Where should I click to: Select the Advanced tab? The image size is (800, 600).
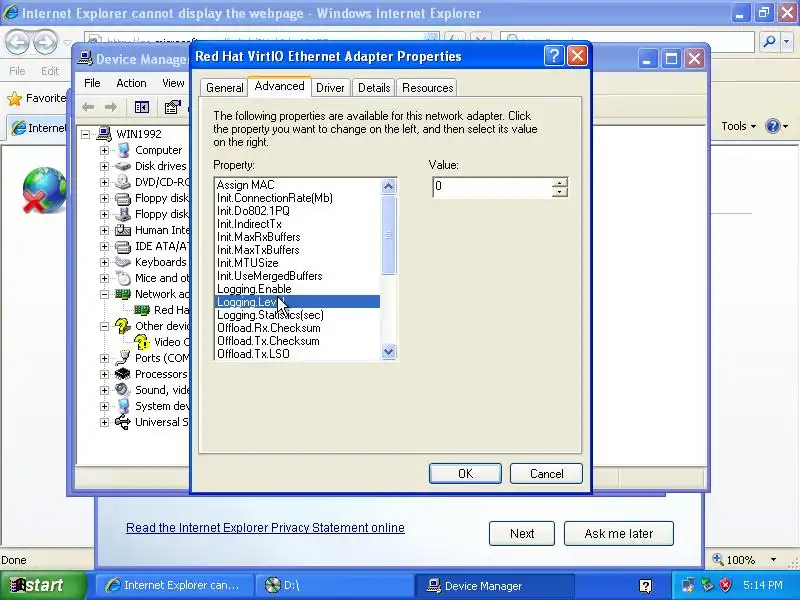279,86
